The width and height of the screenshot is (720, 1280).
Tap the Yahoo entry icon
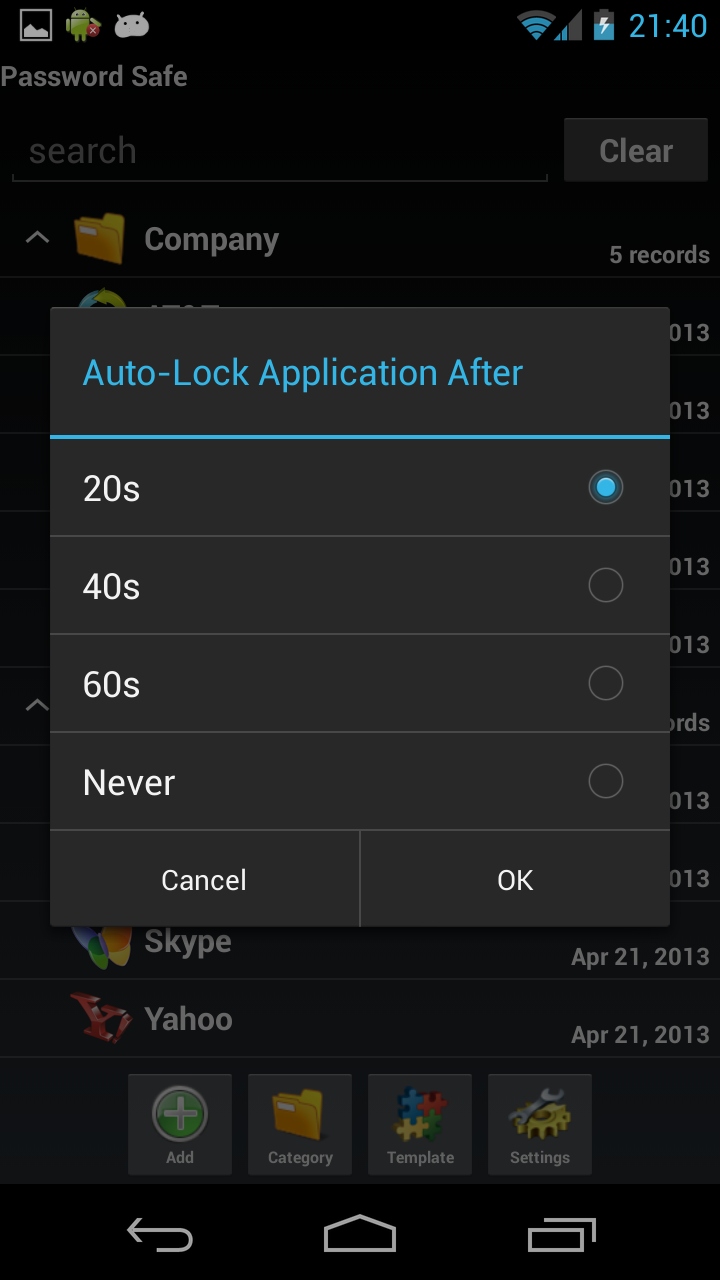(x=100, y=1018)
